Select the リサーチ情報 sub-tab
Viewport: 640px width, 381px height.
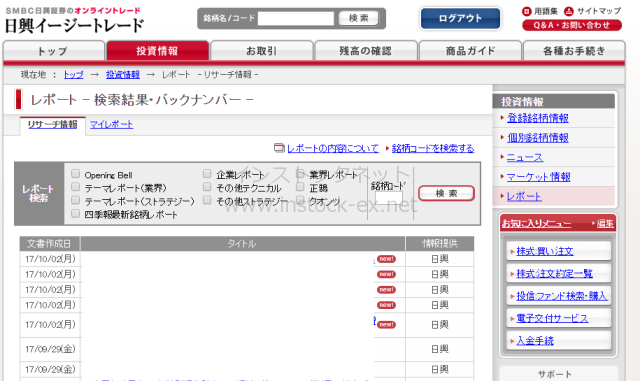click(52, 125)
